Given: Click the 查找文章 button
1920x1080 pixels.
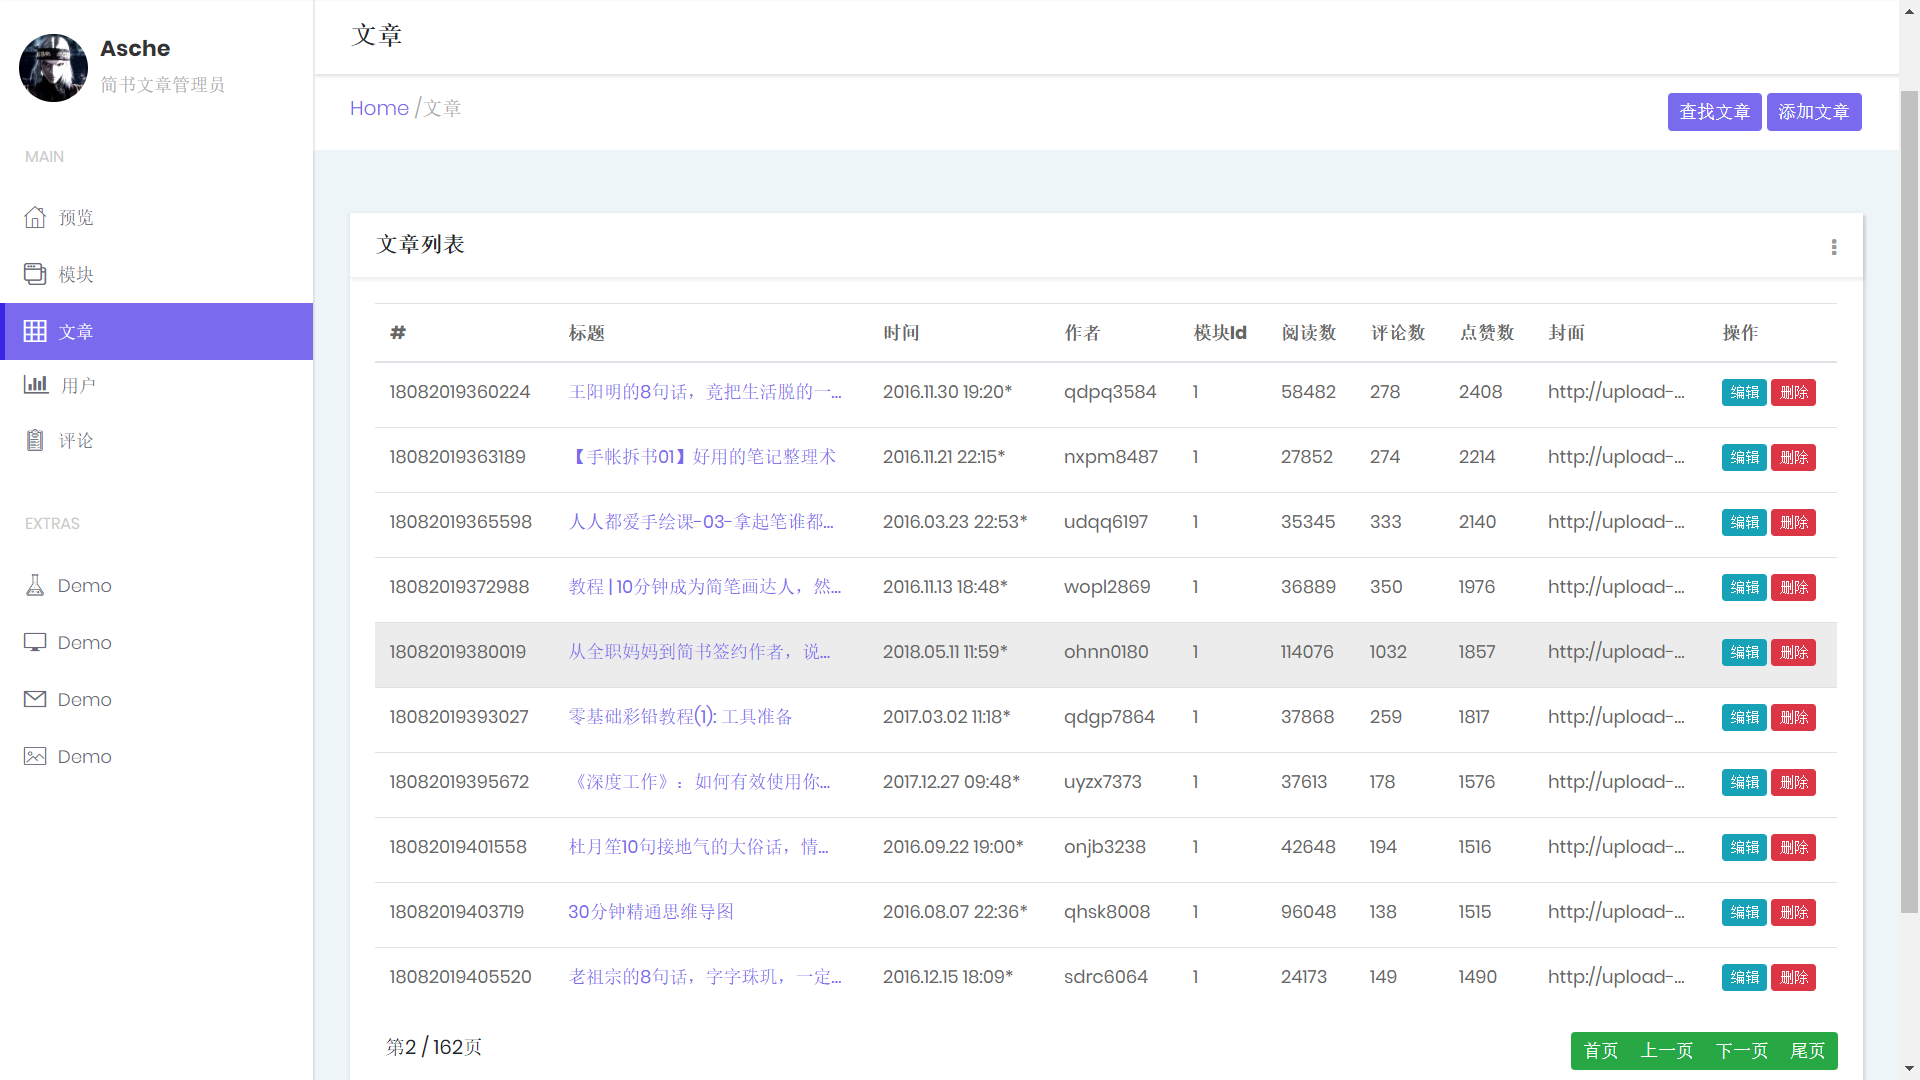Looking at the screenshot, I should [1714, 112].
